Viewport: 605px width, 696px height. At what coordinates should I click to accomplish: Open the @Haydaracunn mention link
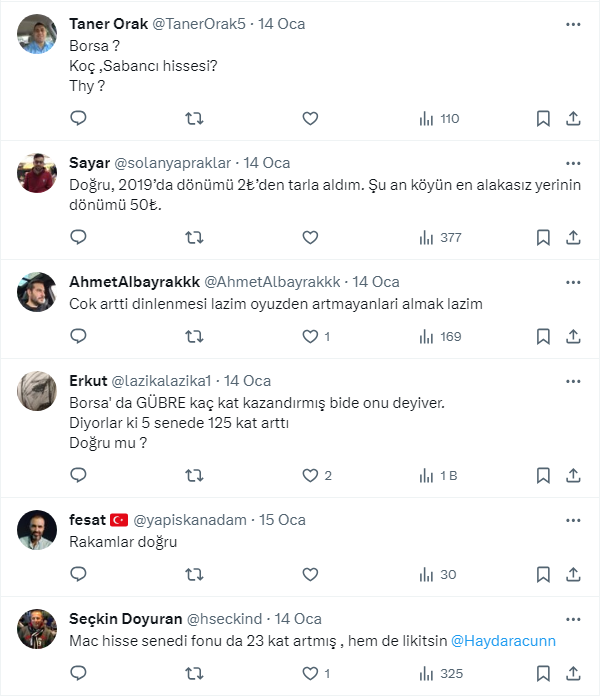pyautogui.click(x=503, y=640)
